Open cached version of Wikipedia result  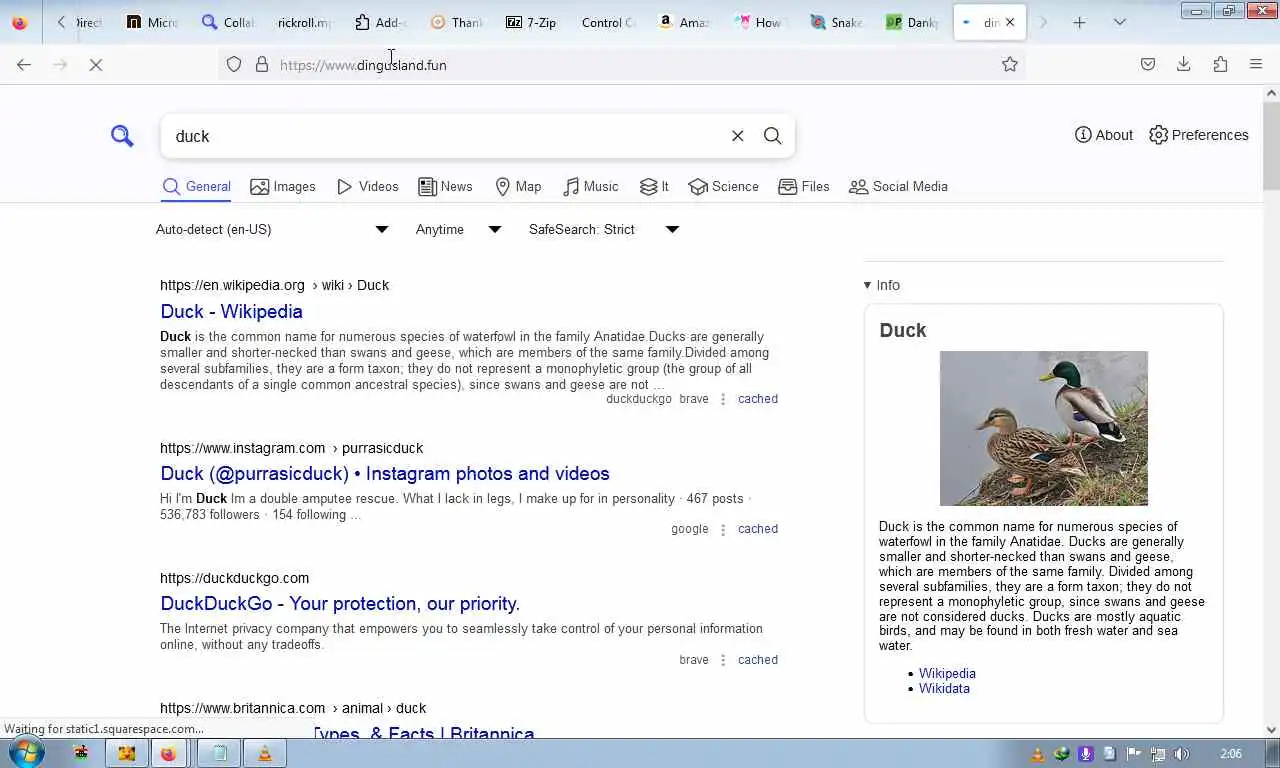coord(758,399)
